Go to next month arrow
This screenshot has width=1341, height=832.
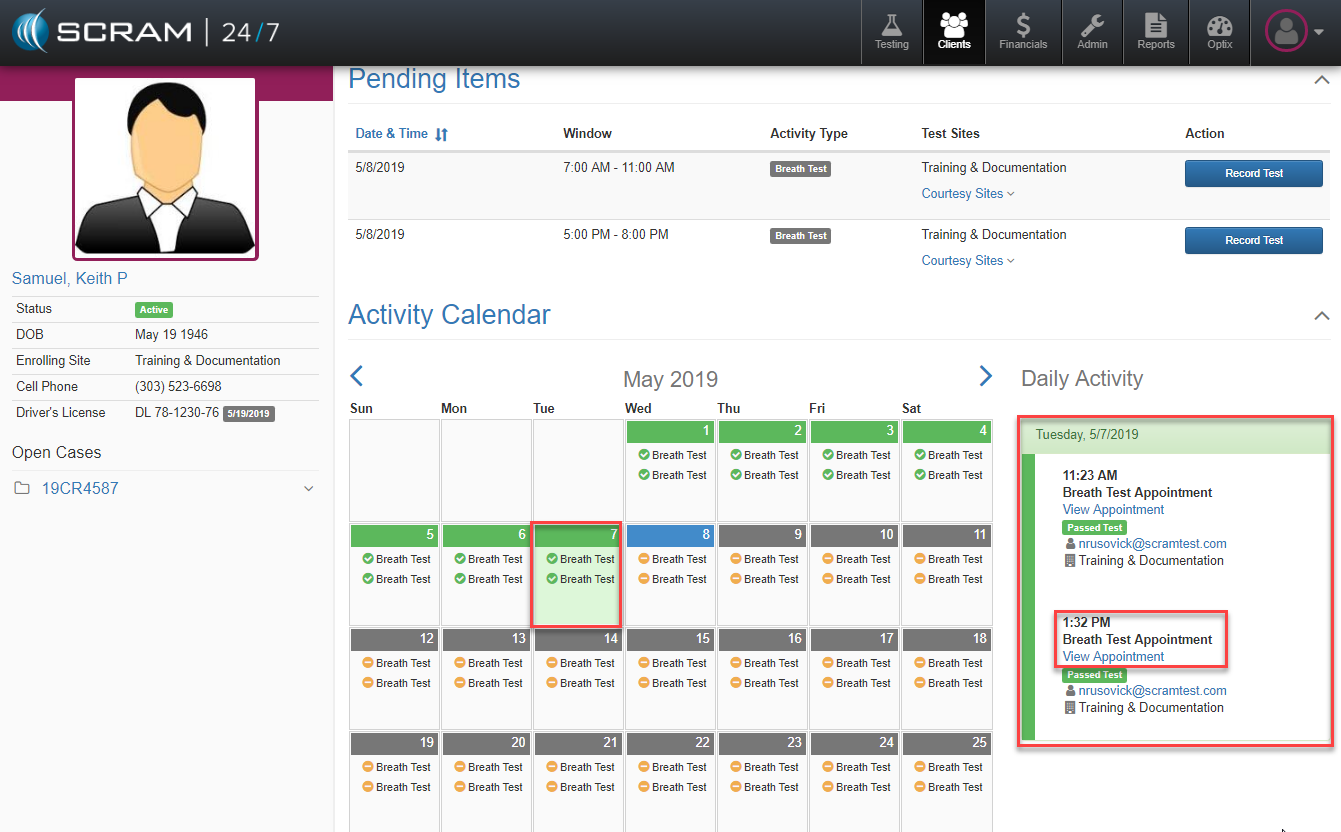(985, 376)
